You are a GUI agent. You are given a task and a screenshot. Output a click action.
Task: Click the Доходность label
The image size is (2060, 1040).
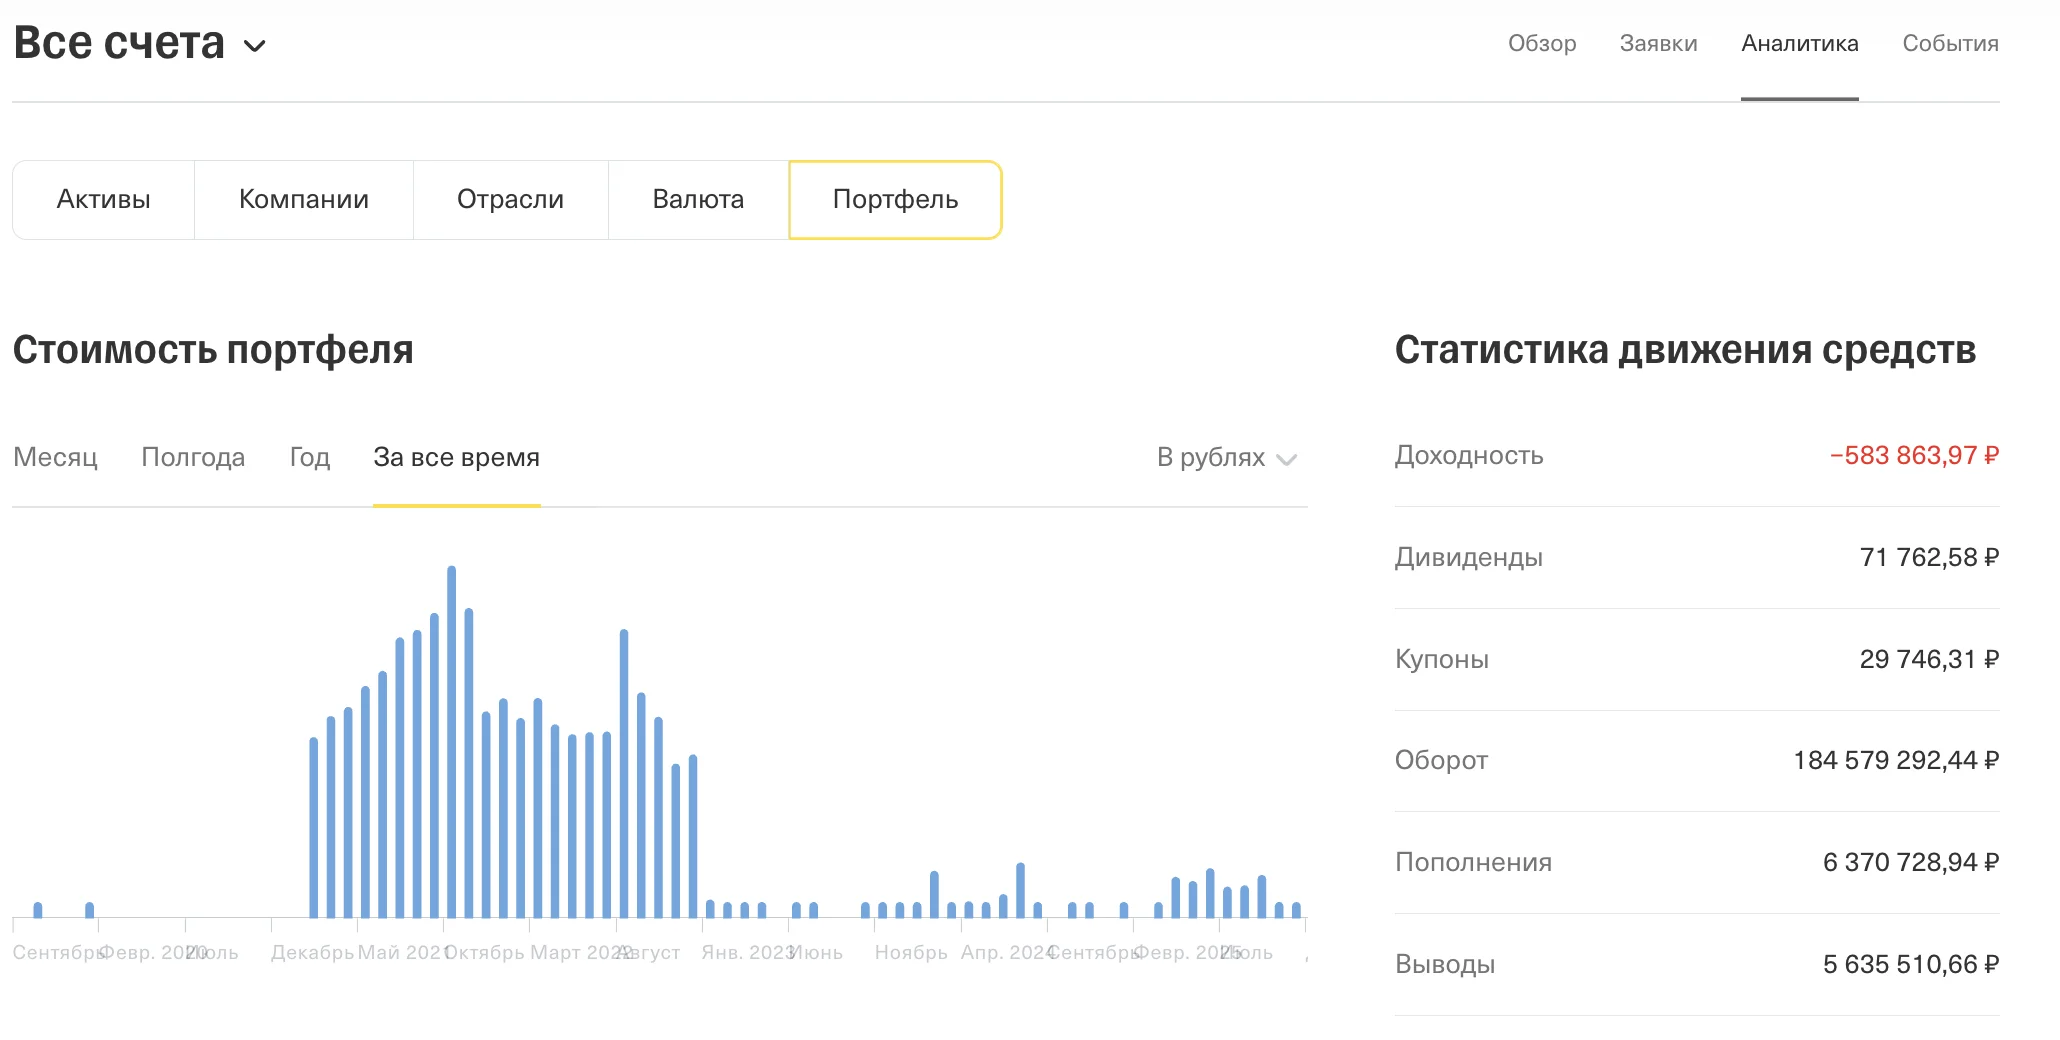tap(1469, 455)
